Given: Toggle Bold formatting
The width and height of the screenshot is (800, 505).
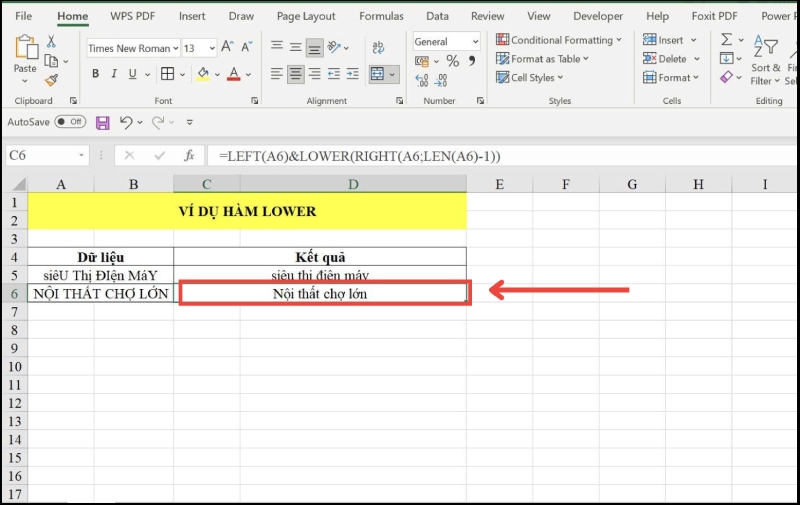Looking at the screenshot, I should (x=95, y=74).
